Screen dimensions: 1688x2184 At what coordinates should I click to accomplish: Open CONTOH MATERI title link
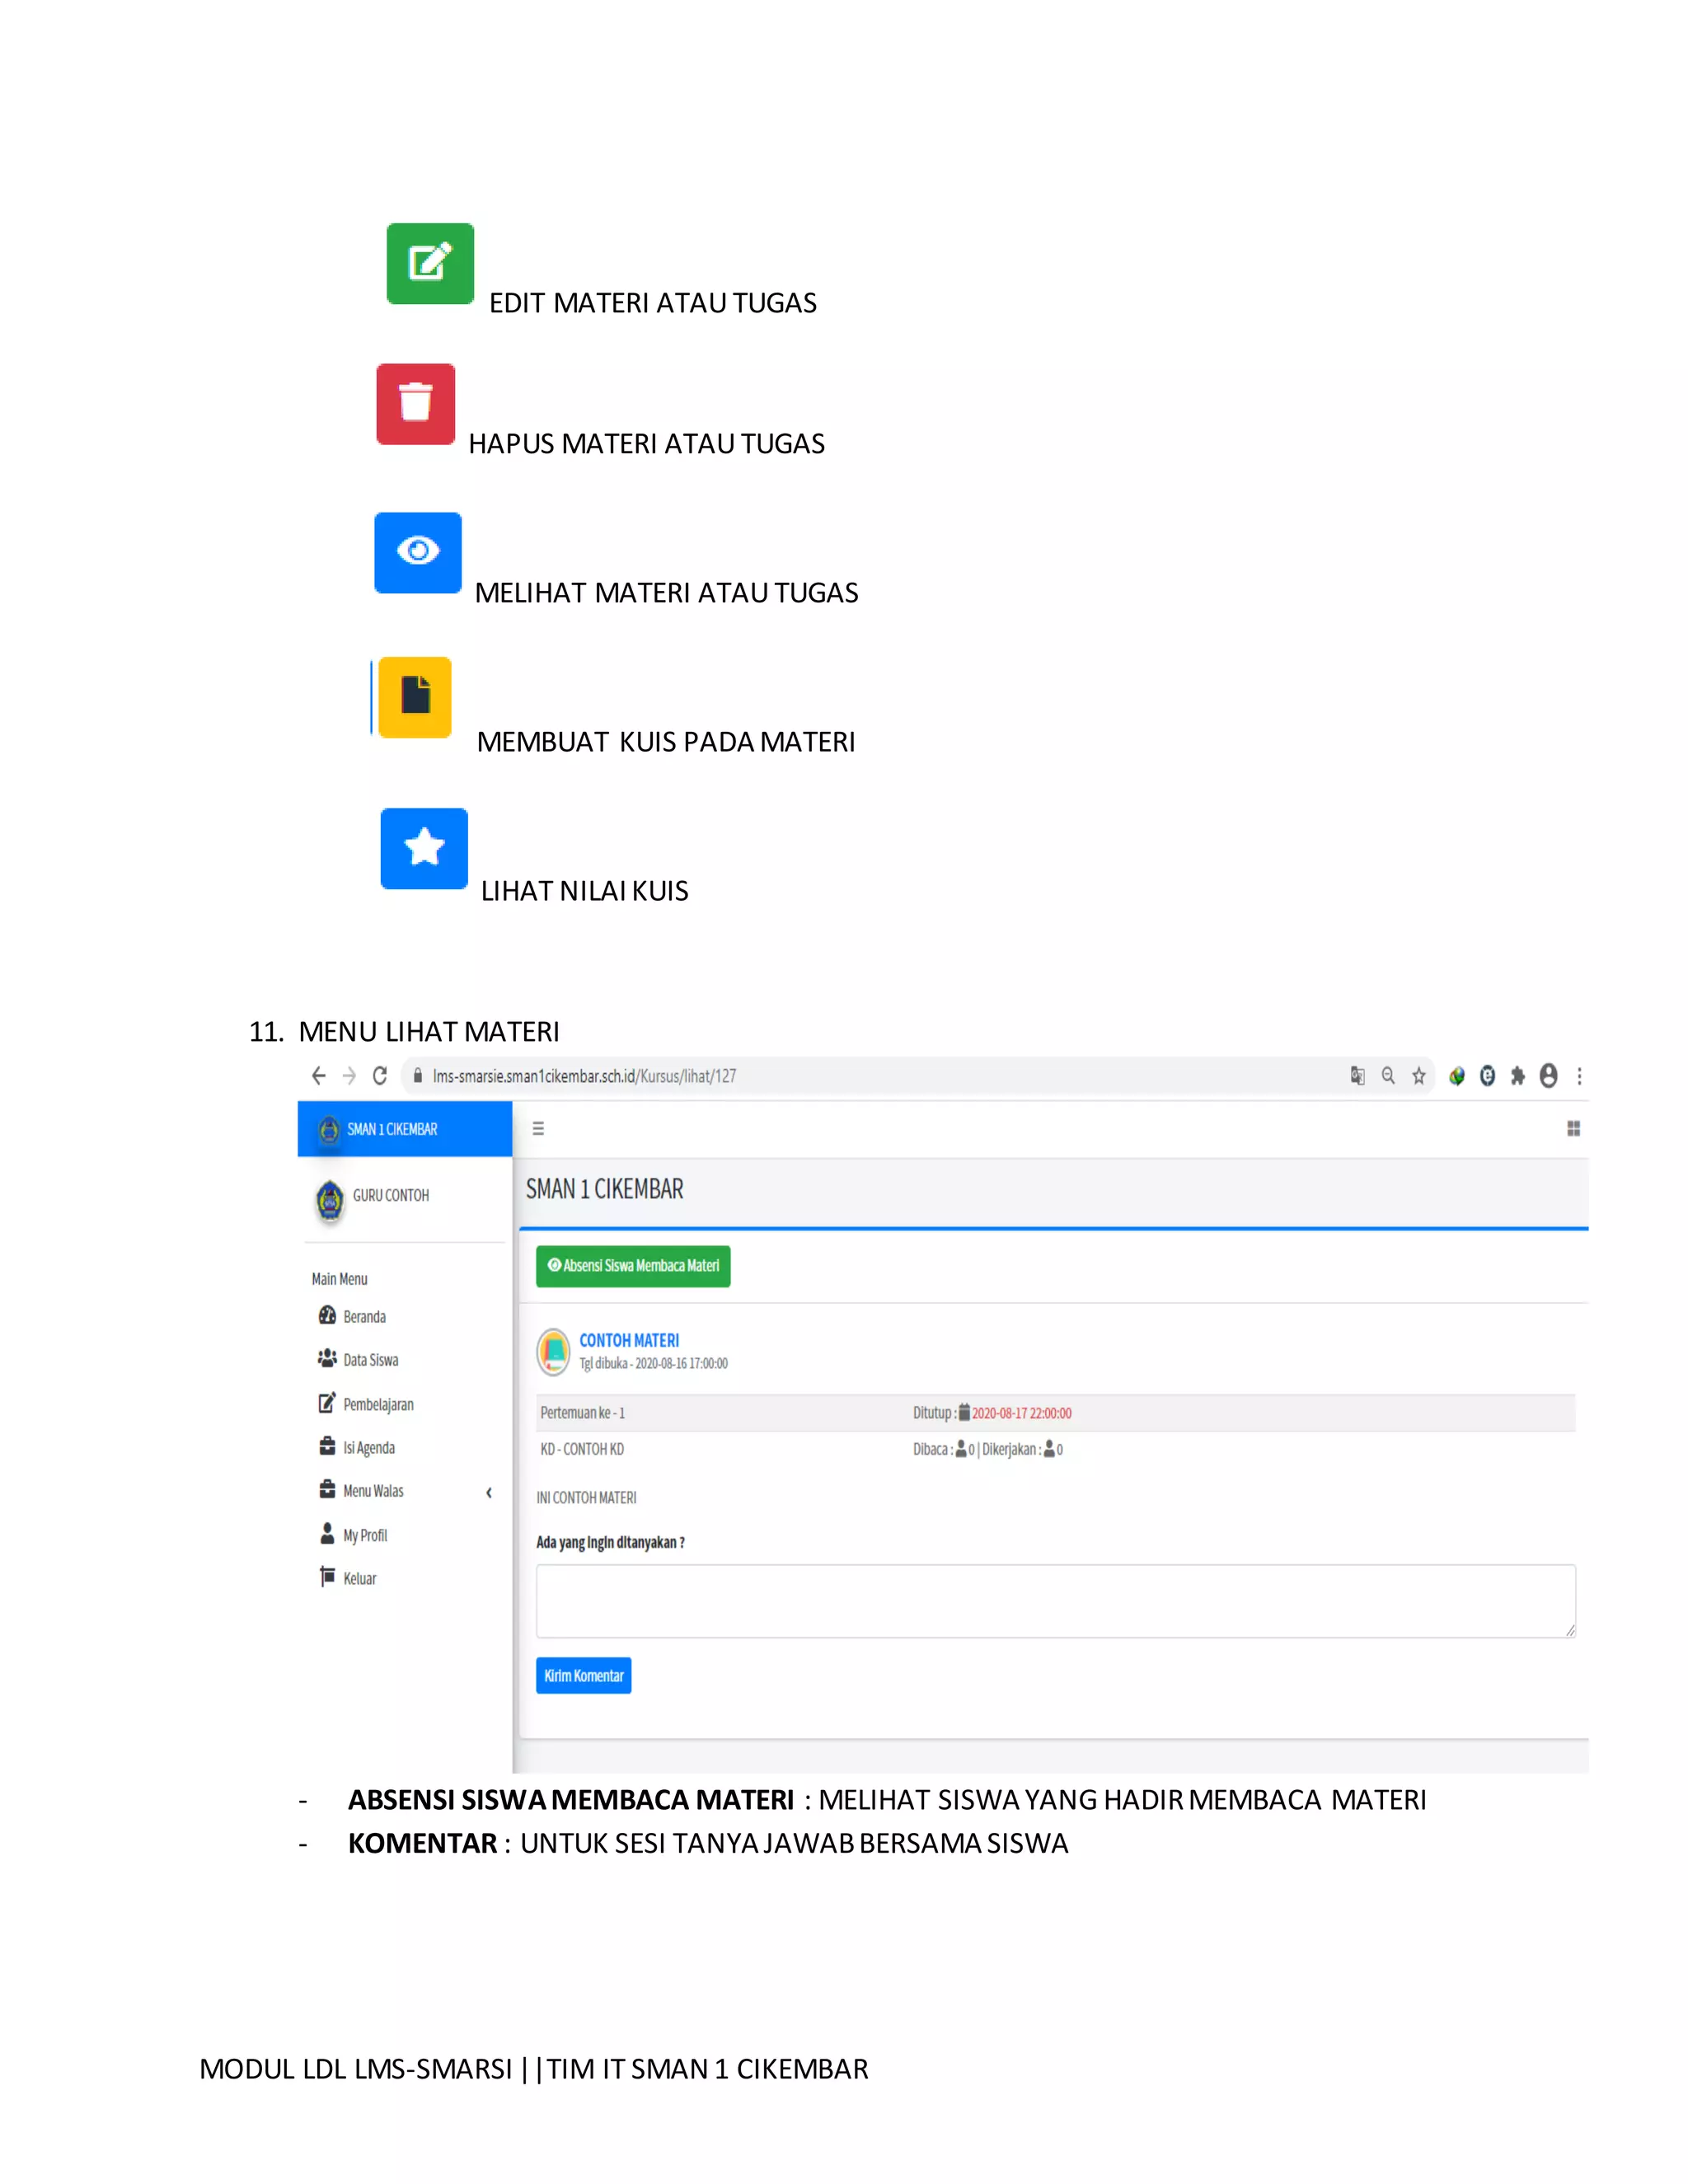pos(629,1340)
